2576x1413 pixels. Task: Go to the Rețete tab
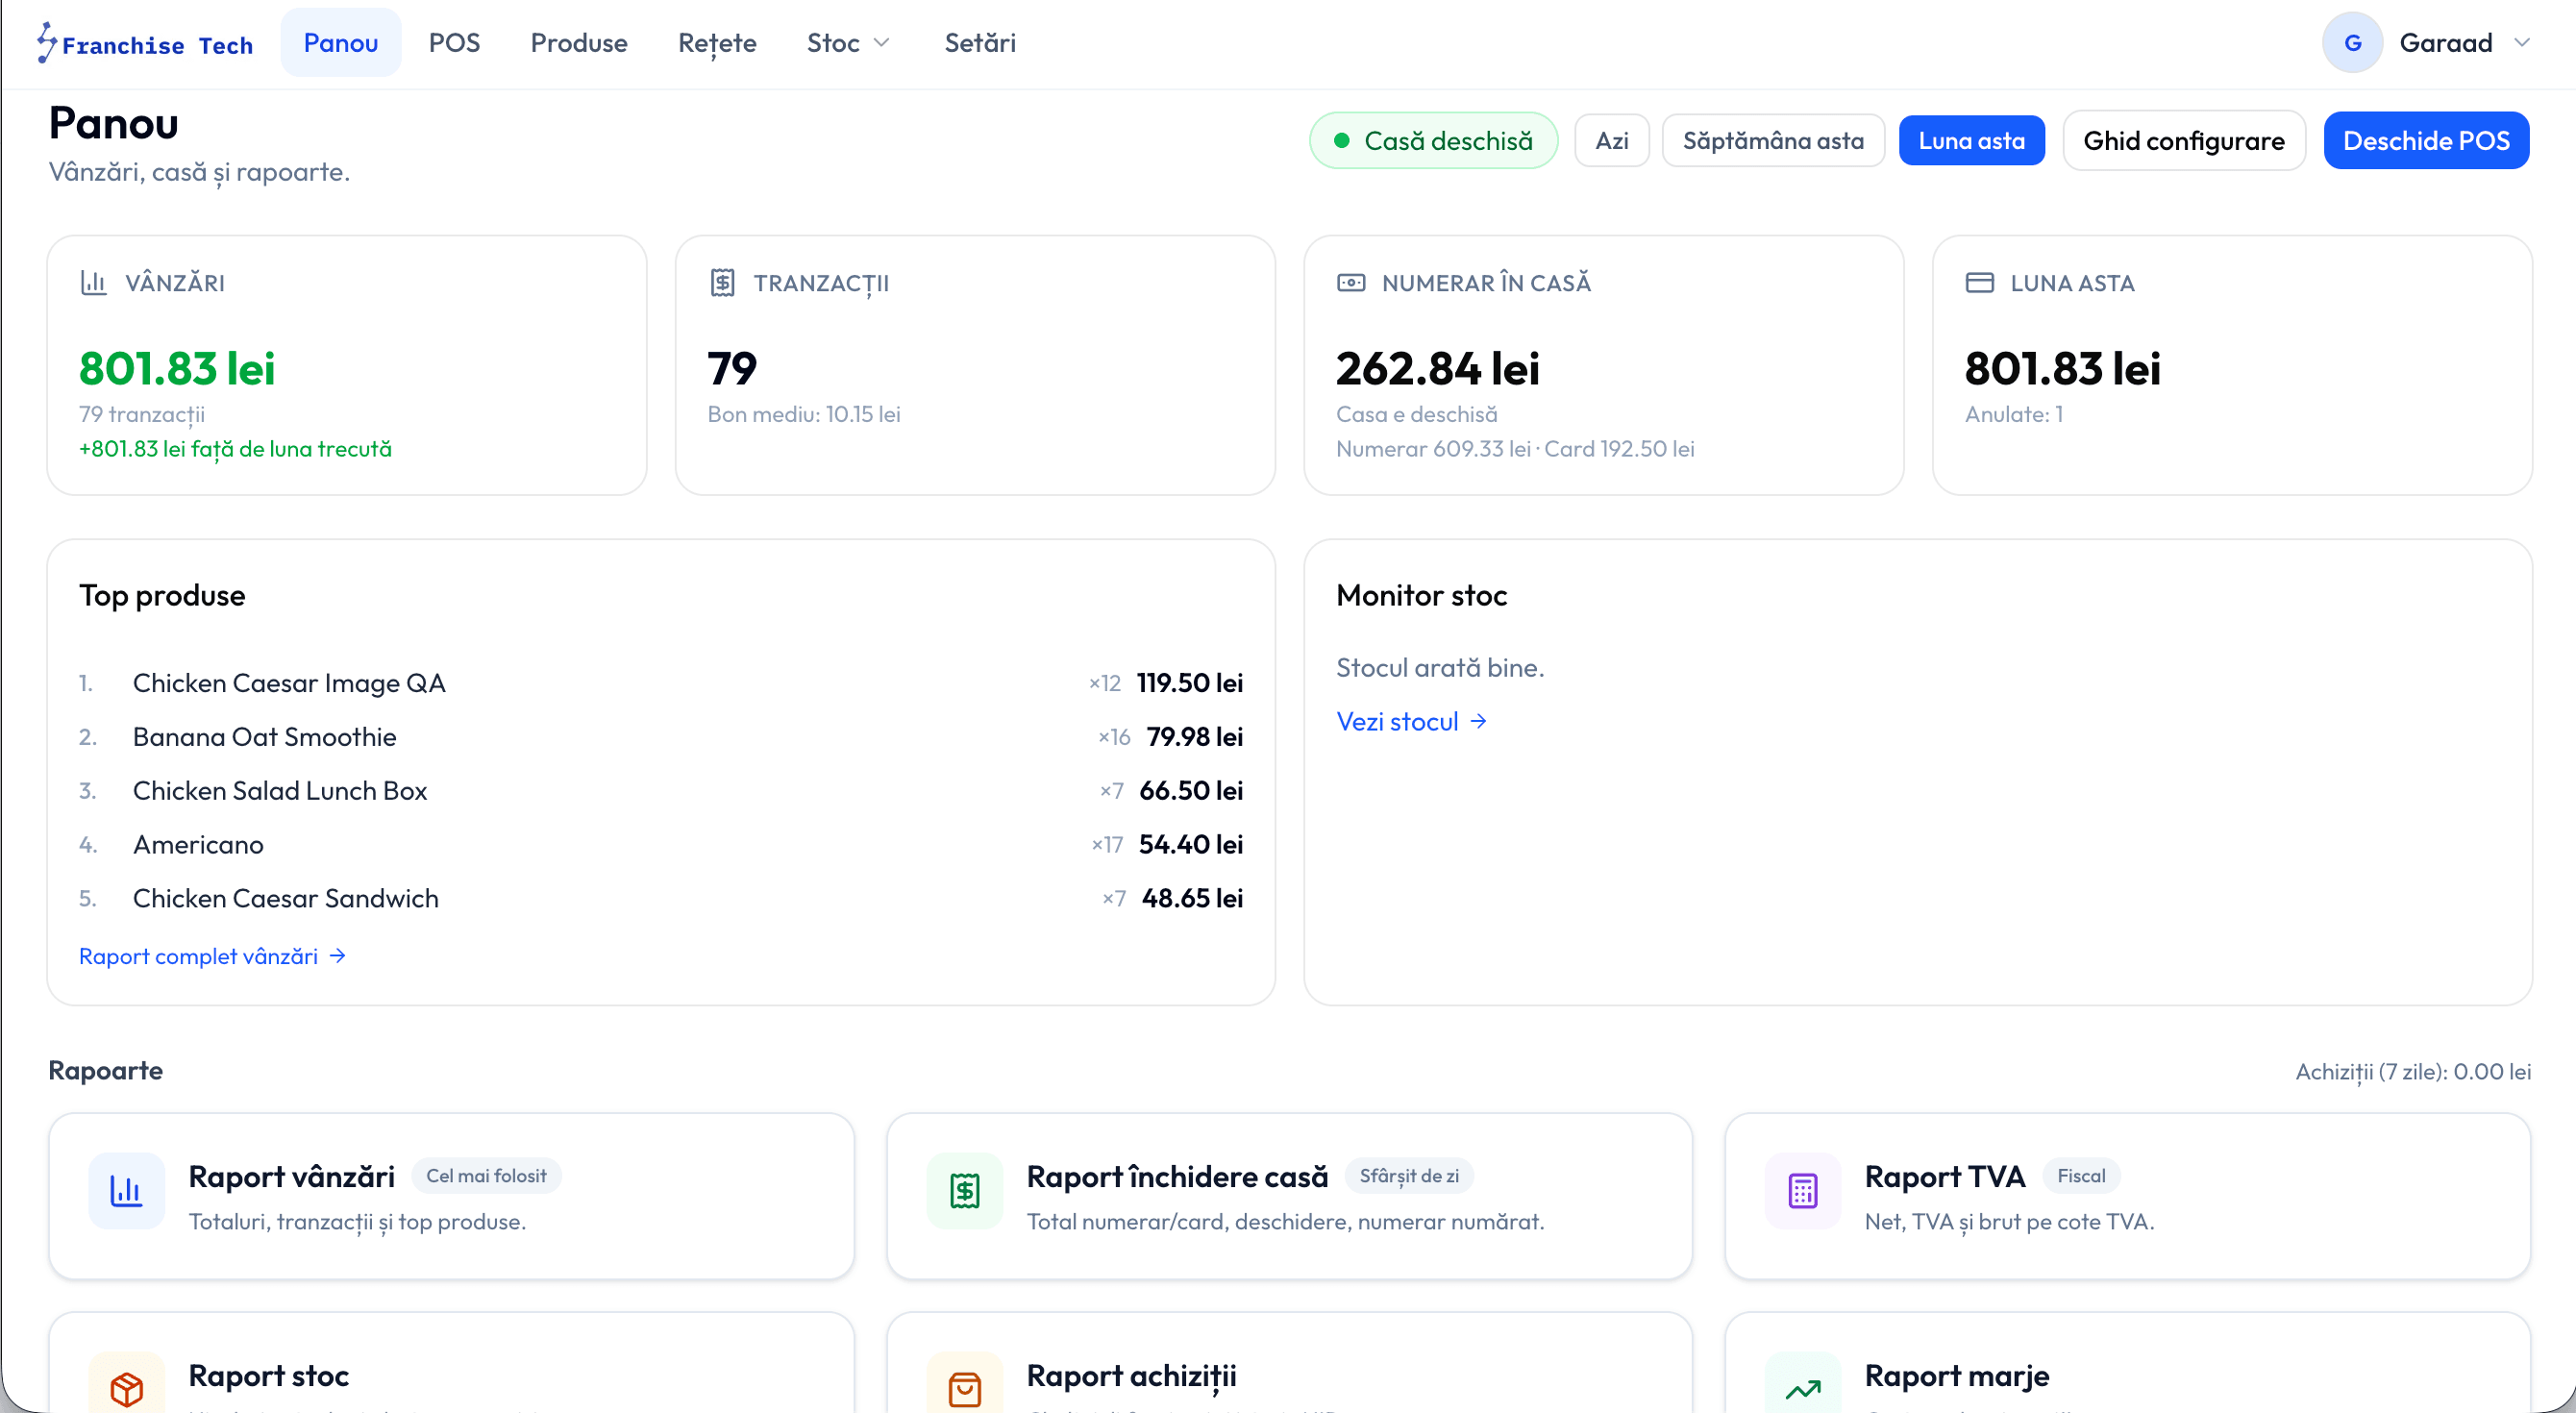click(717, 43)
